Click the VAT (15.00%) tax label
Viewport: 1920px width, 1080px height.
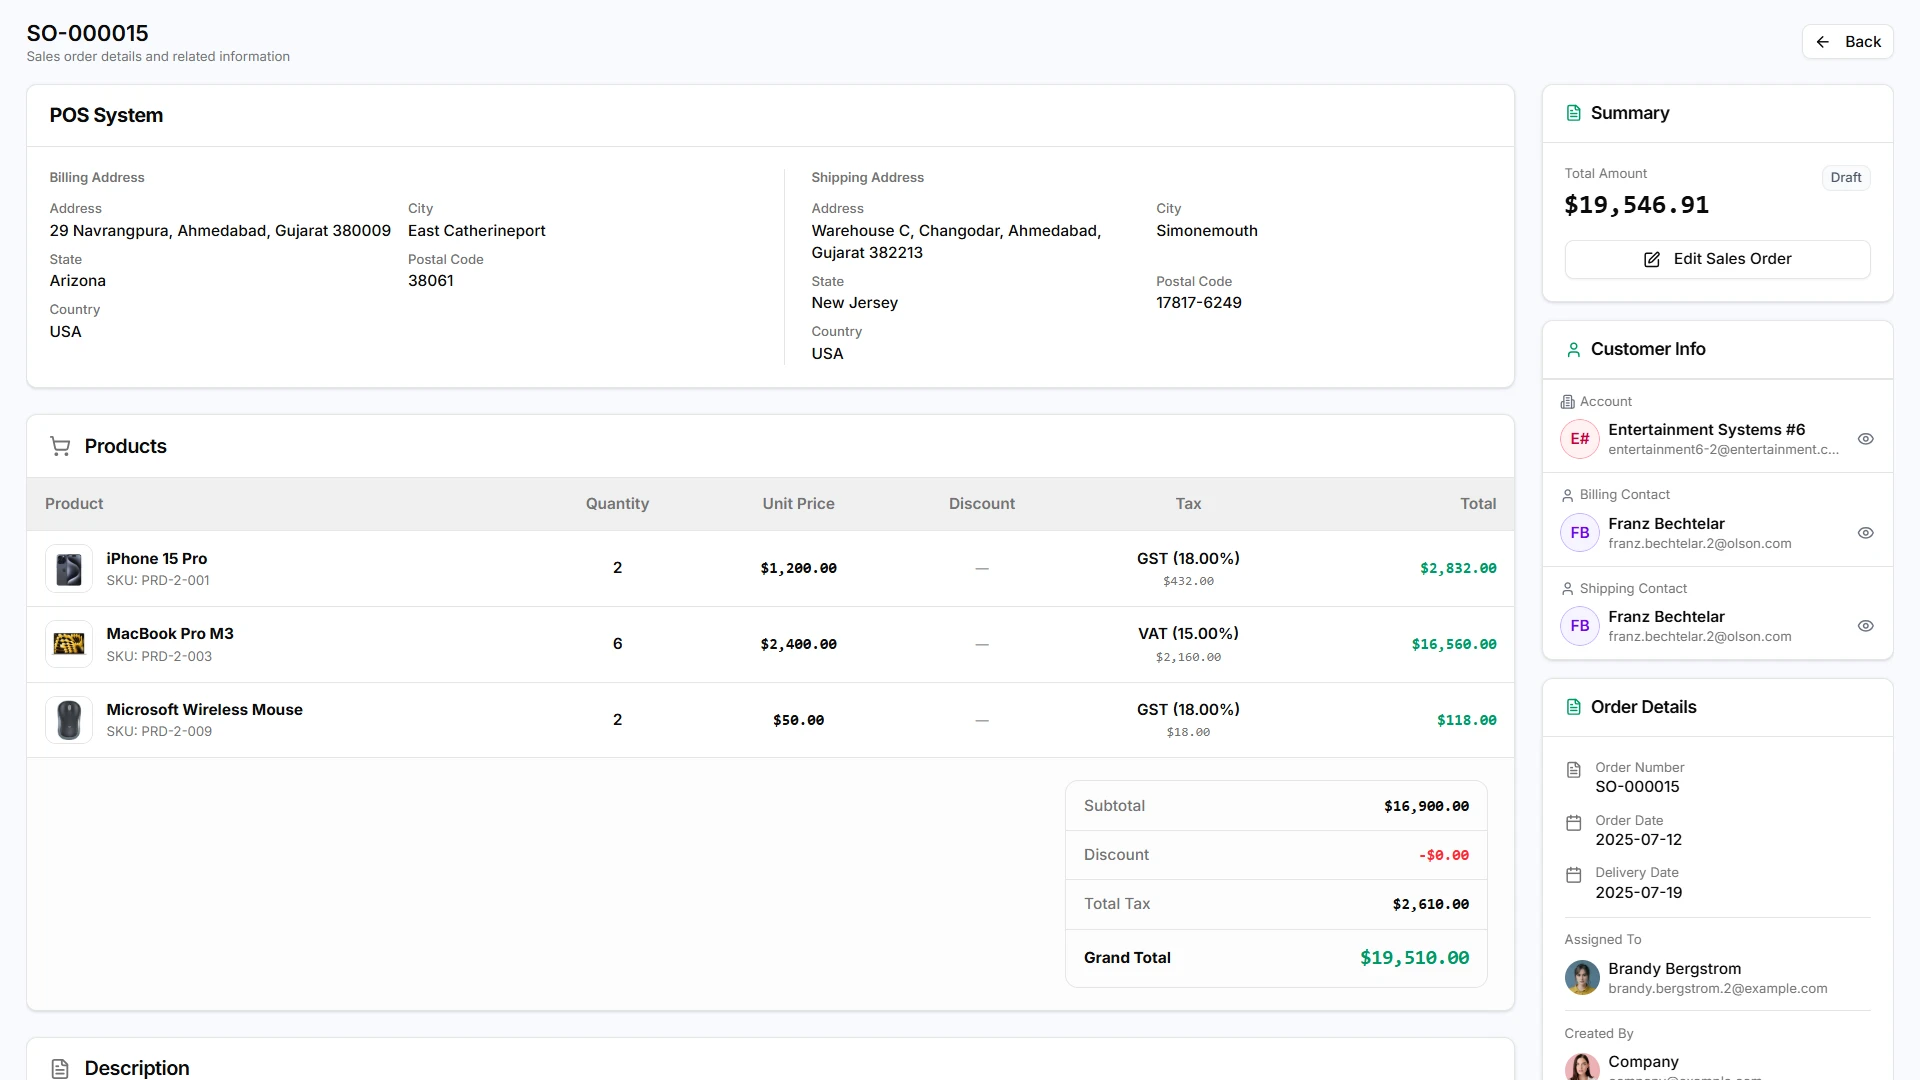[x=1188, y=634]
